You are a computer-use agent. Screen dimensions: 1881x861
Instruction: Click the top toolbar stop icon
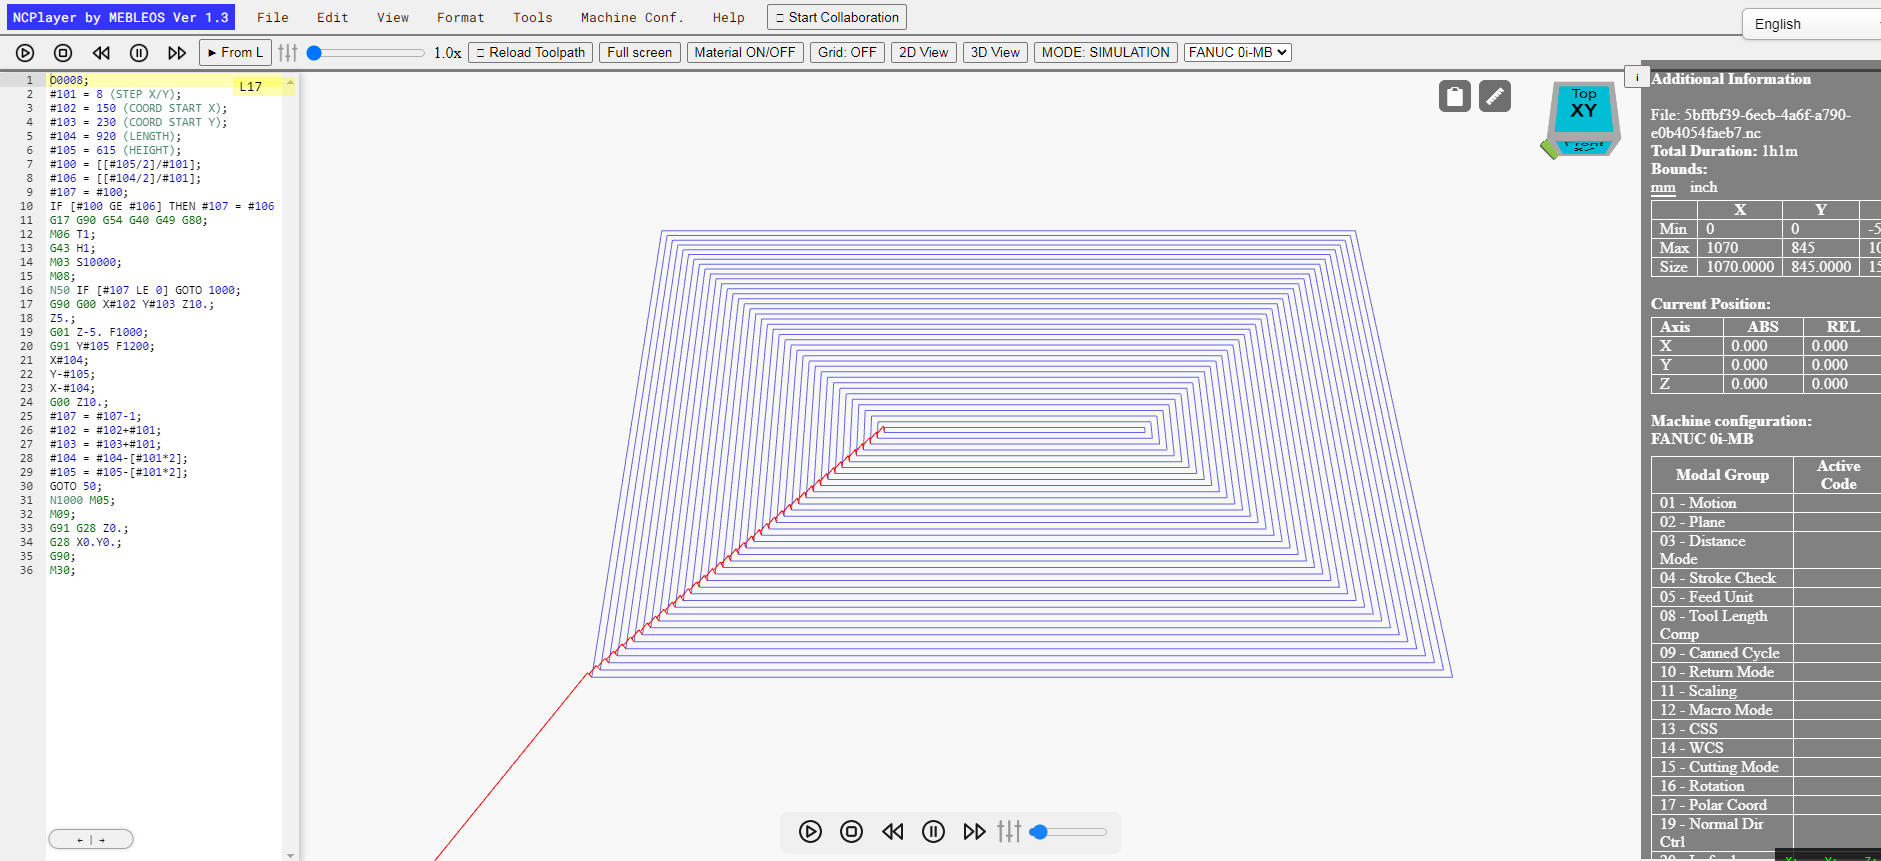coord(63,53)
